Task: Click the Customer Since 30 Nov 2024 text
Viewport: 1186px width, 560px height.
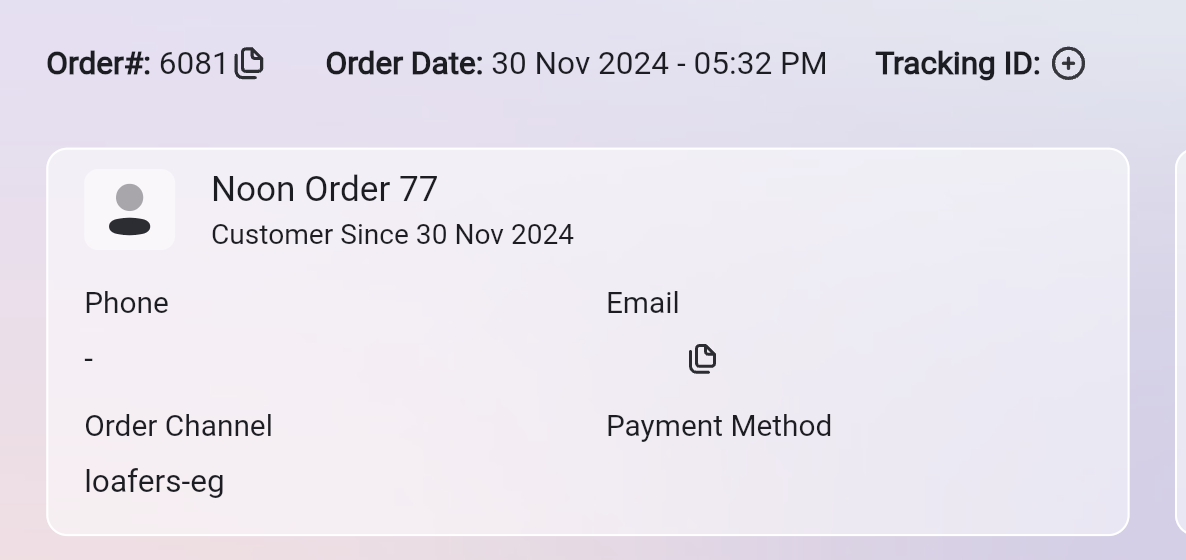Action: click(x=392, y=235)
